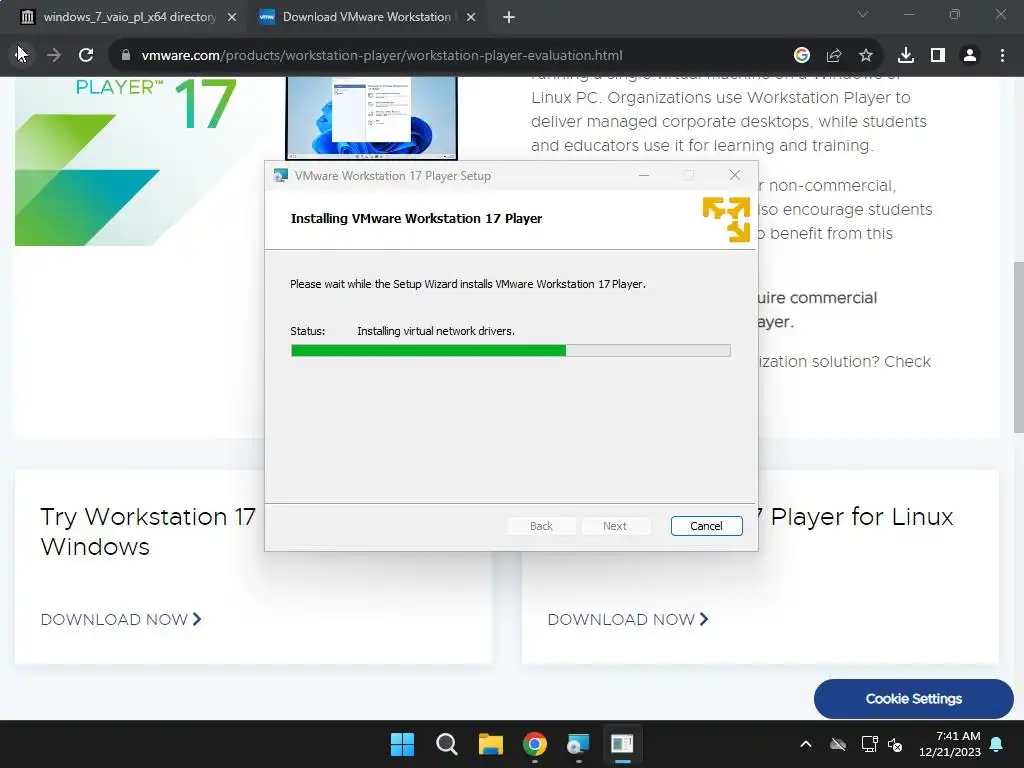Click the browser Back arrow button
The width and height of the screenshot is (1024, 768).
point(22,55)
